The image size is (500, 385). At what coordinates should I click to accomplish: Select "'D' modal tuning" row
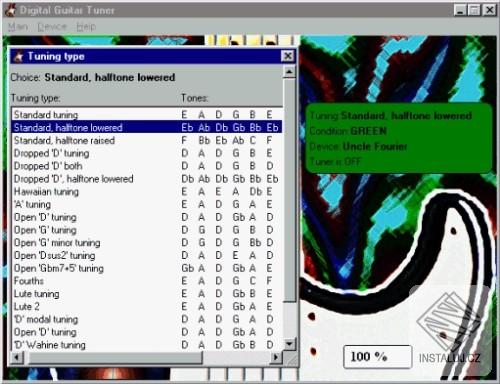point(147,319)
